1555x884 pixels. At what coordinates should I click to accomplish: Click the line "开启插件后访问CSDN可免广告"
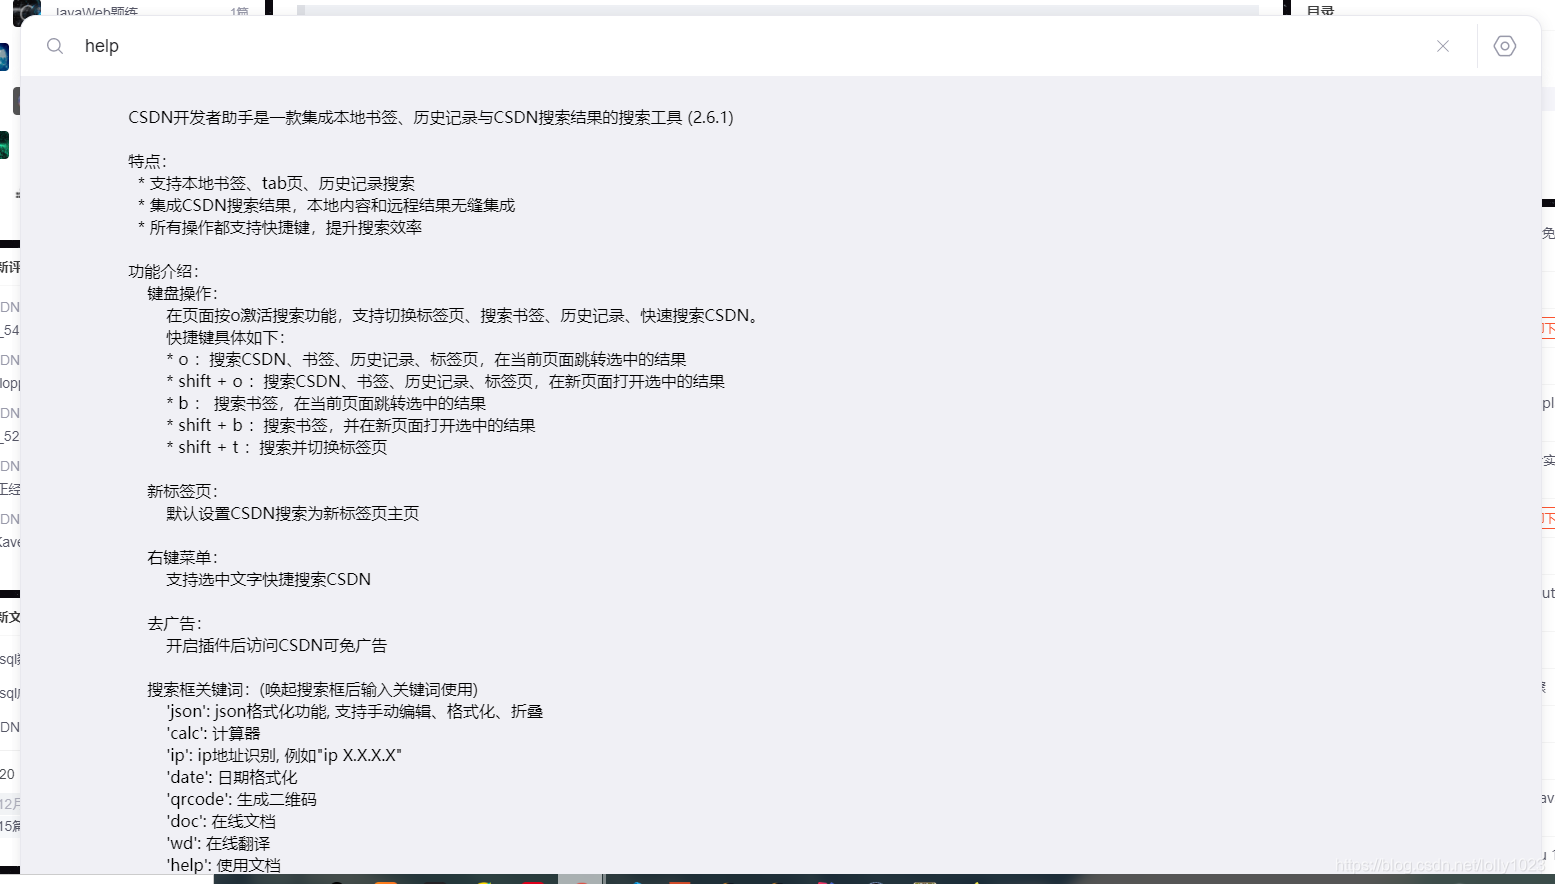[277, 646]
